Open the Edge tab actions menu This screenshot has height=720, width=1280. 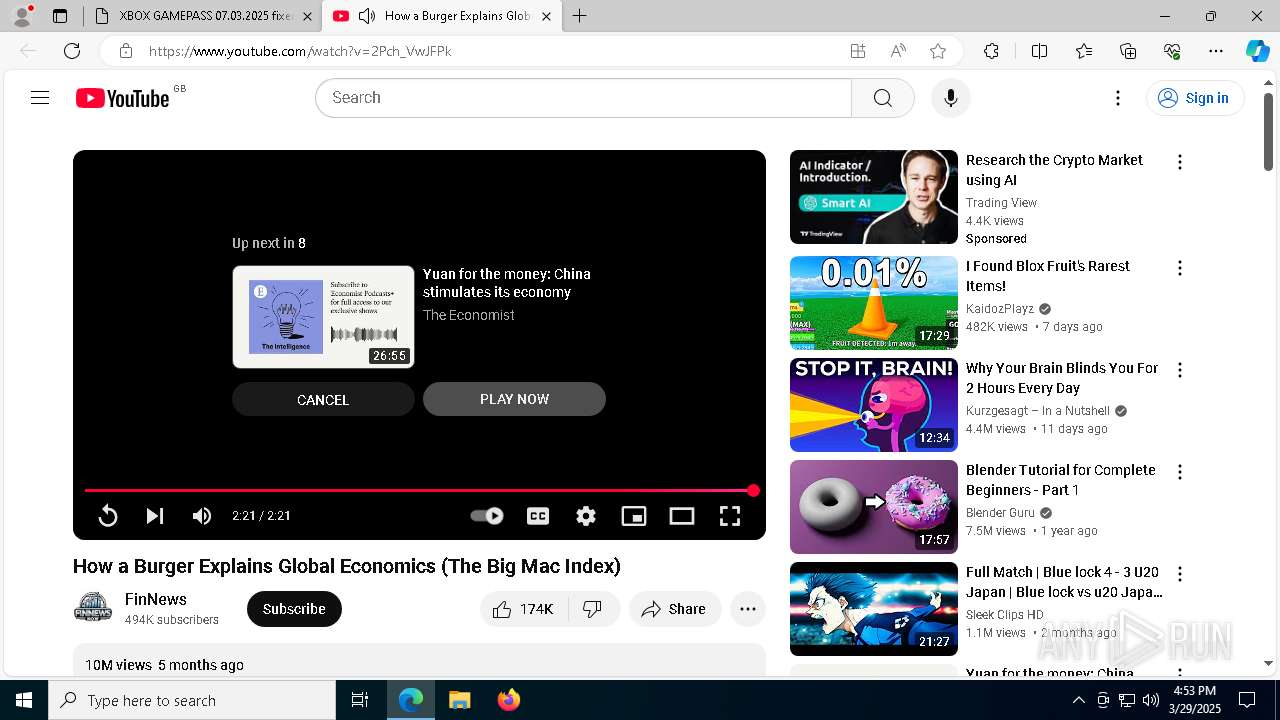pos(60,16)
